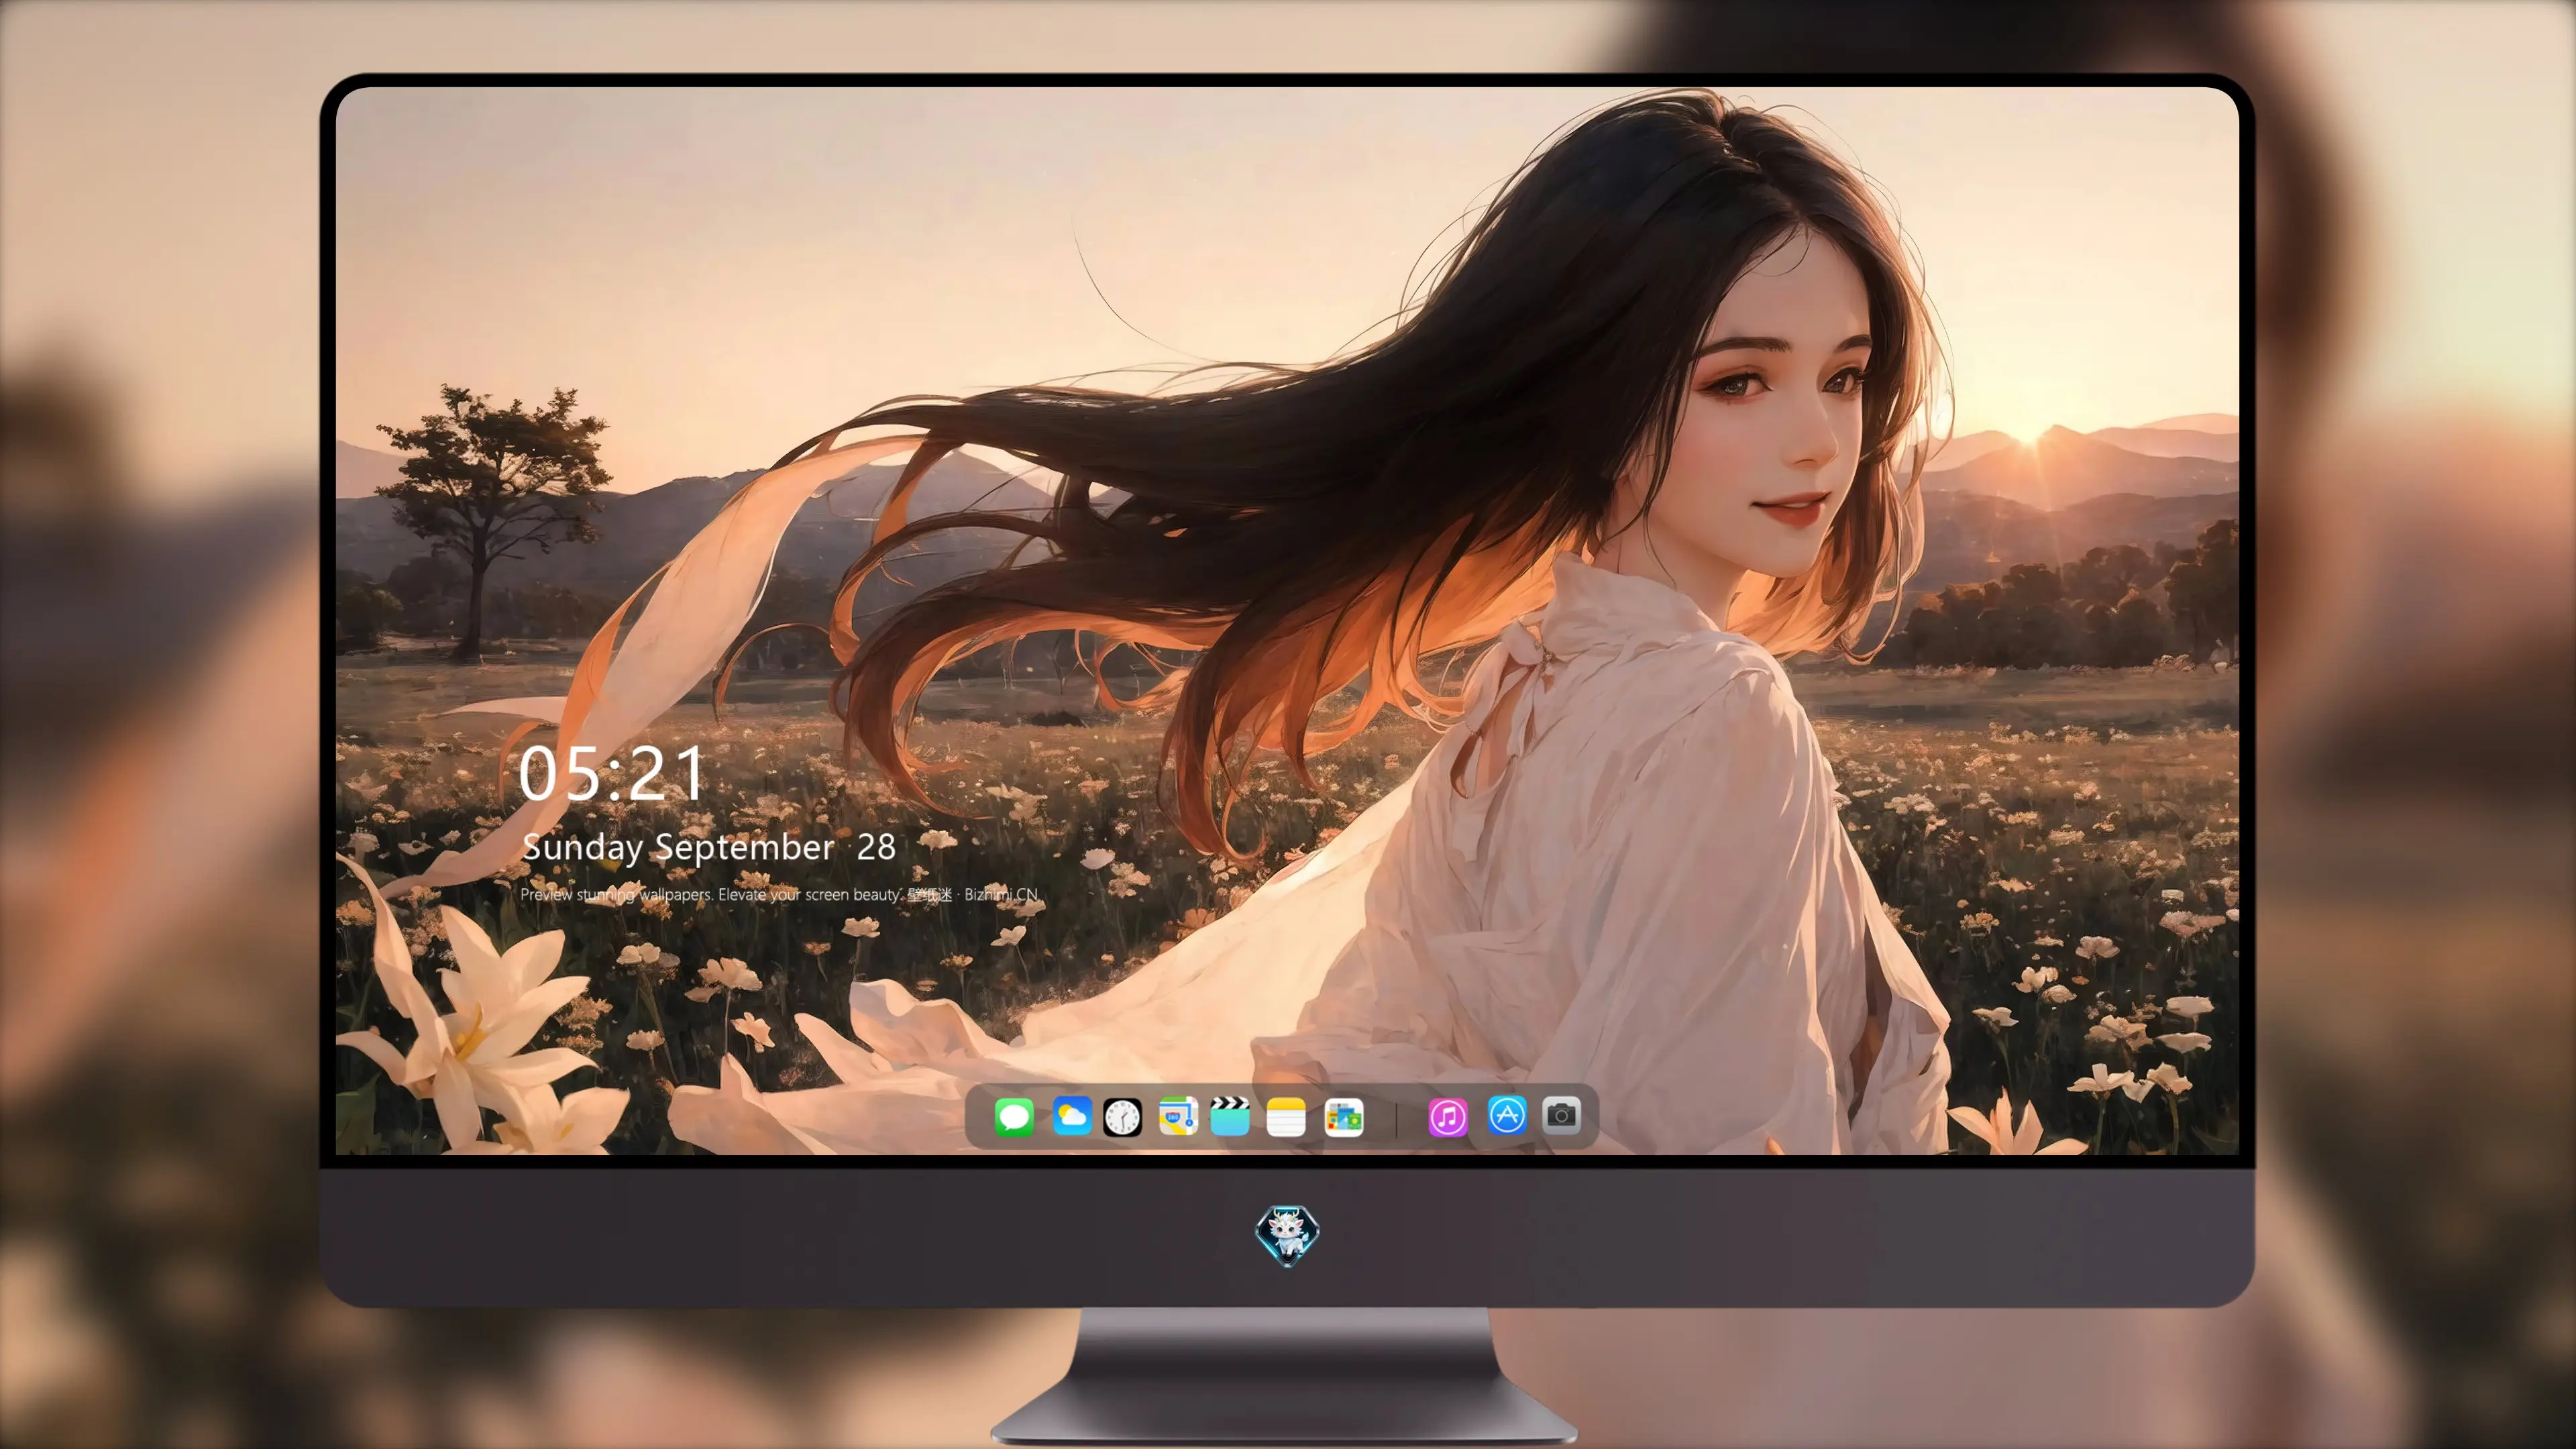Open the colorful collage app icon in the dock
Screen dimensions: 2576x1449
[1344, 1117]
